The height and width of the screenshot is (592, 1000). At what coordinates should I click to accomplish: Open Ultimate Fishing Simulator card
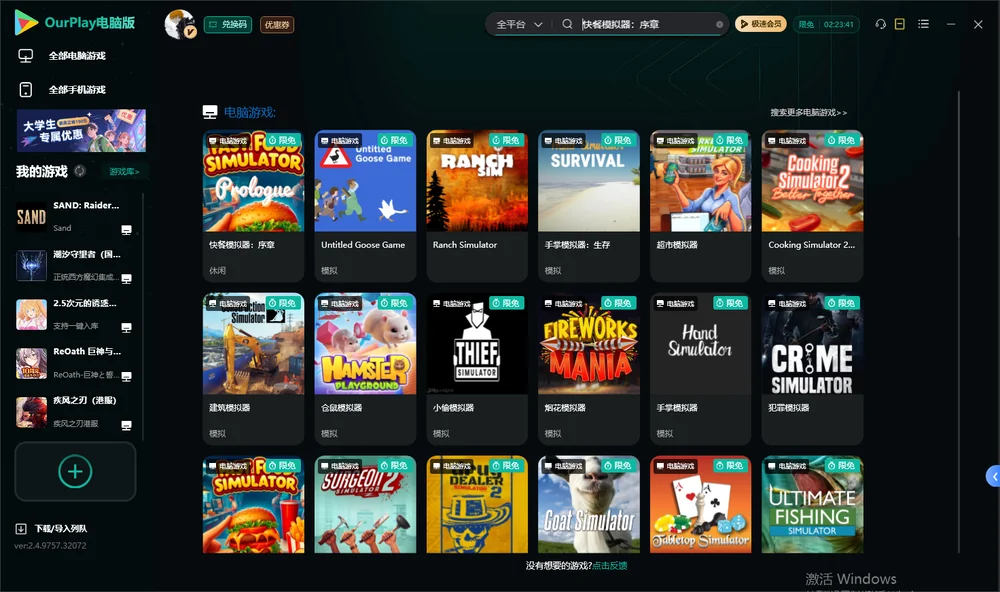(812, 504)
